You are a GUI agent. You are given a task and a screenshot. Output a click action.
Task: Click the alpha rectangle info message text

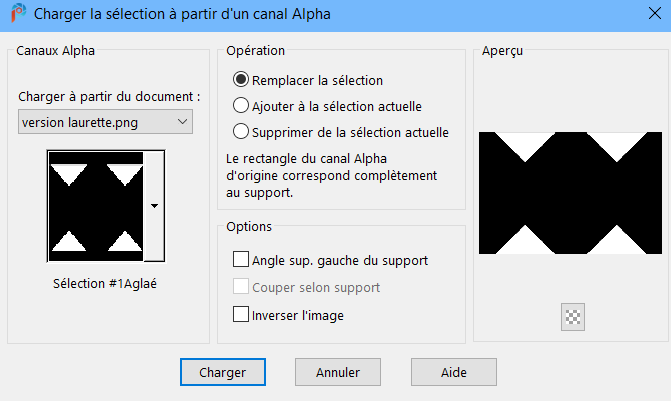click(x=315, y=176)
